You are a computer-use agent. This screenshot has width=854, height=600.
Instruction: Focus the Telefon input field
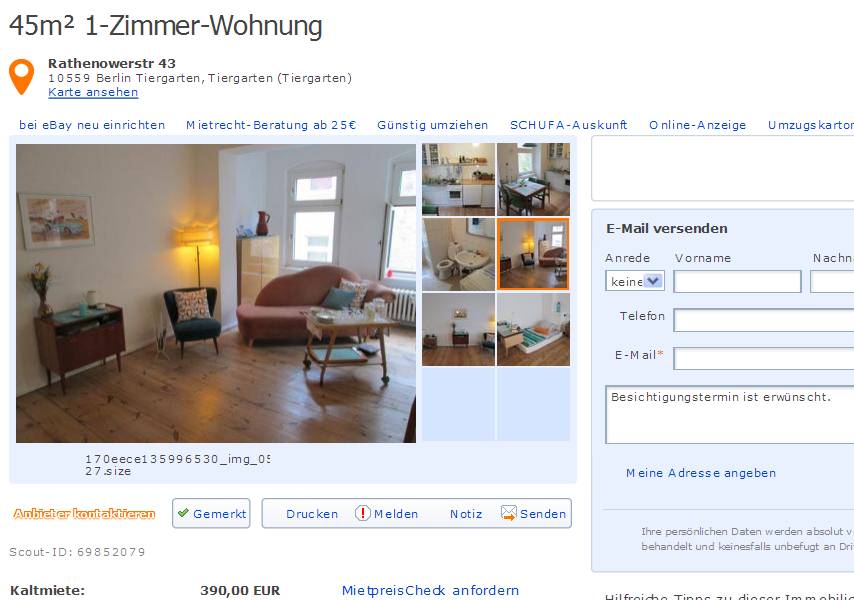tap(764, 320)
